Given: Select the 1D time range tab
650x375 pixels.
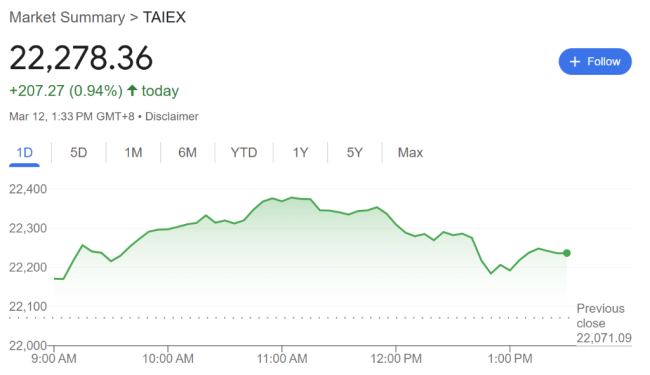Looking at the screenshot, I should [24, 152].
